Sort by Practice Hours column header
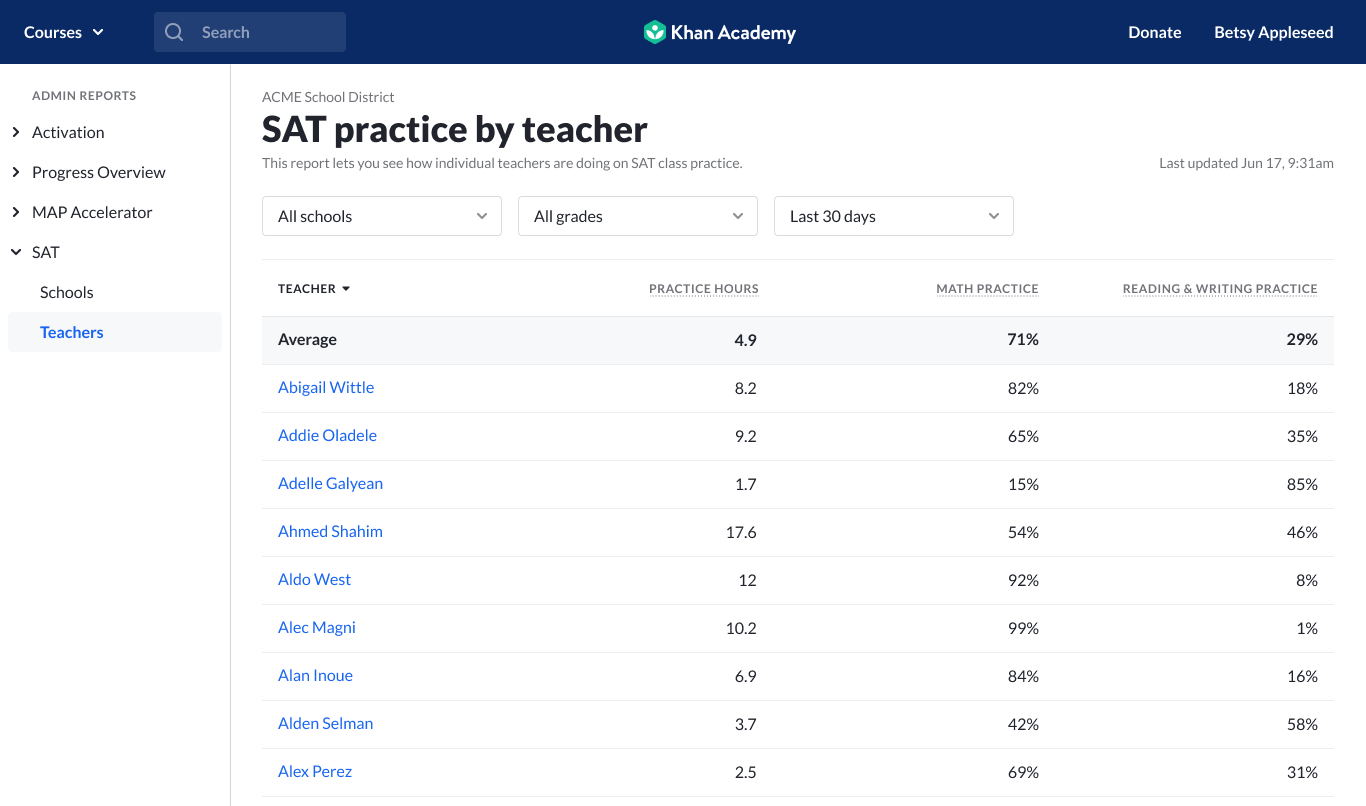The width and height of the screenshot is (1366, 806). tap(703, 289)
